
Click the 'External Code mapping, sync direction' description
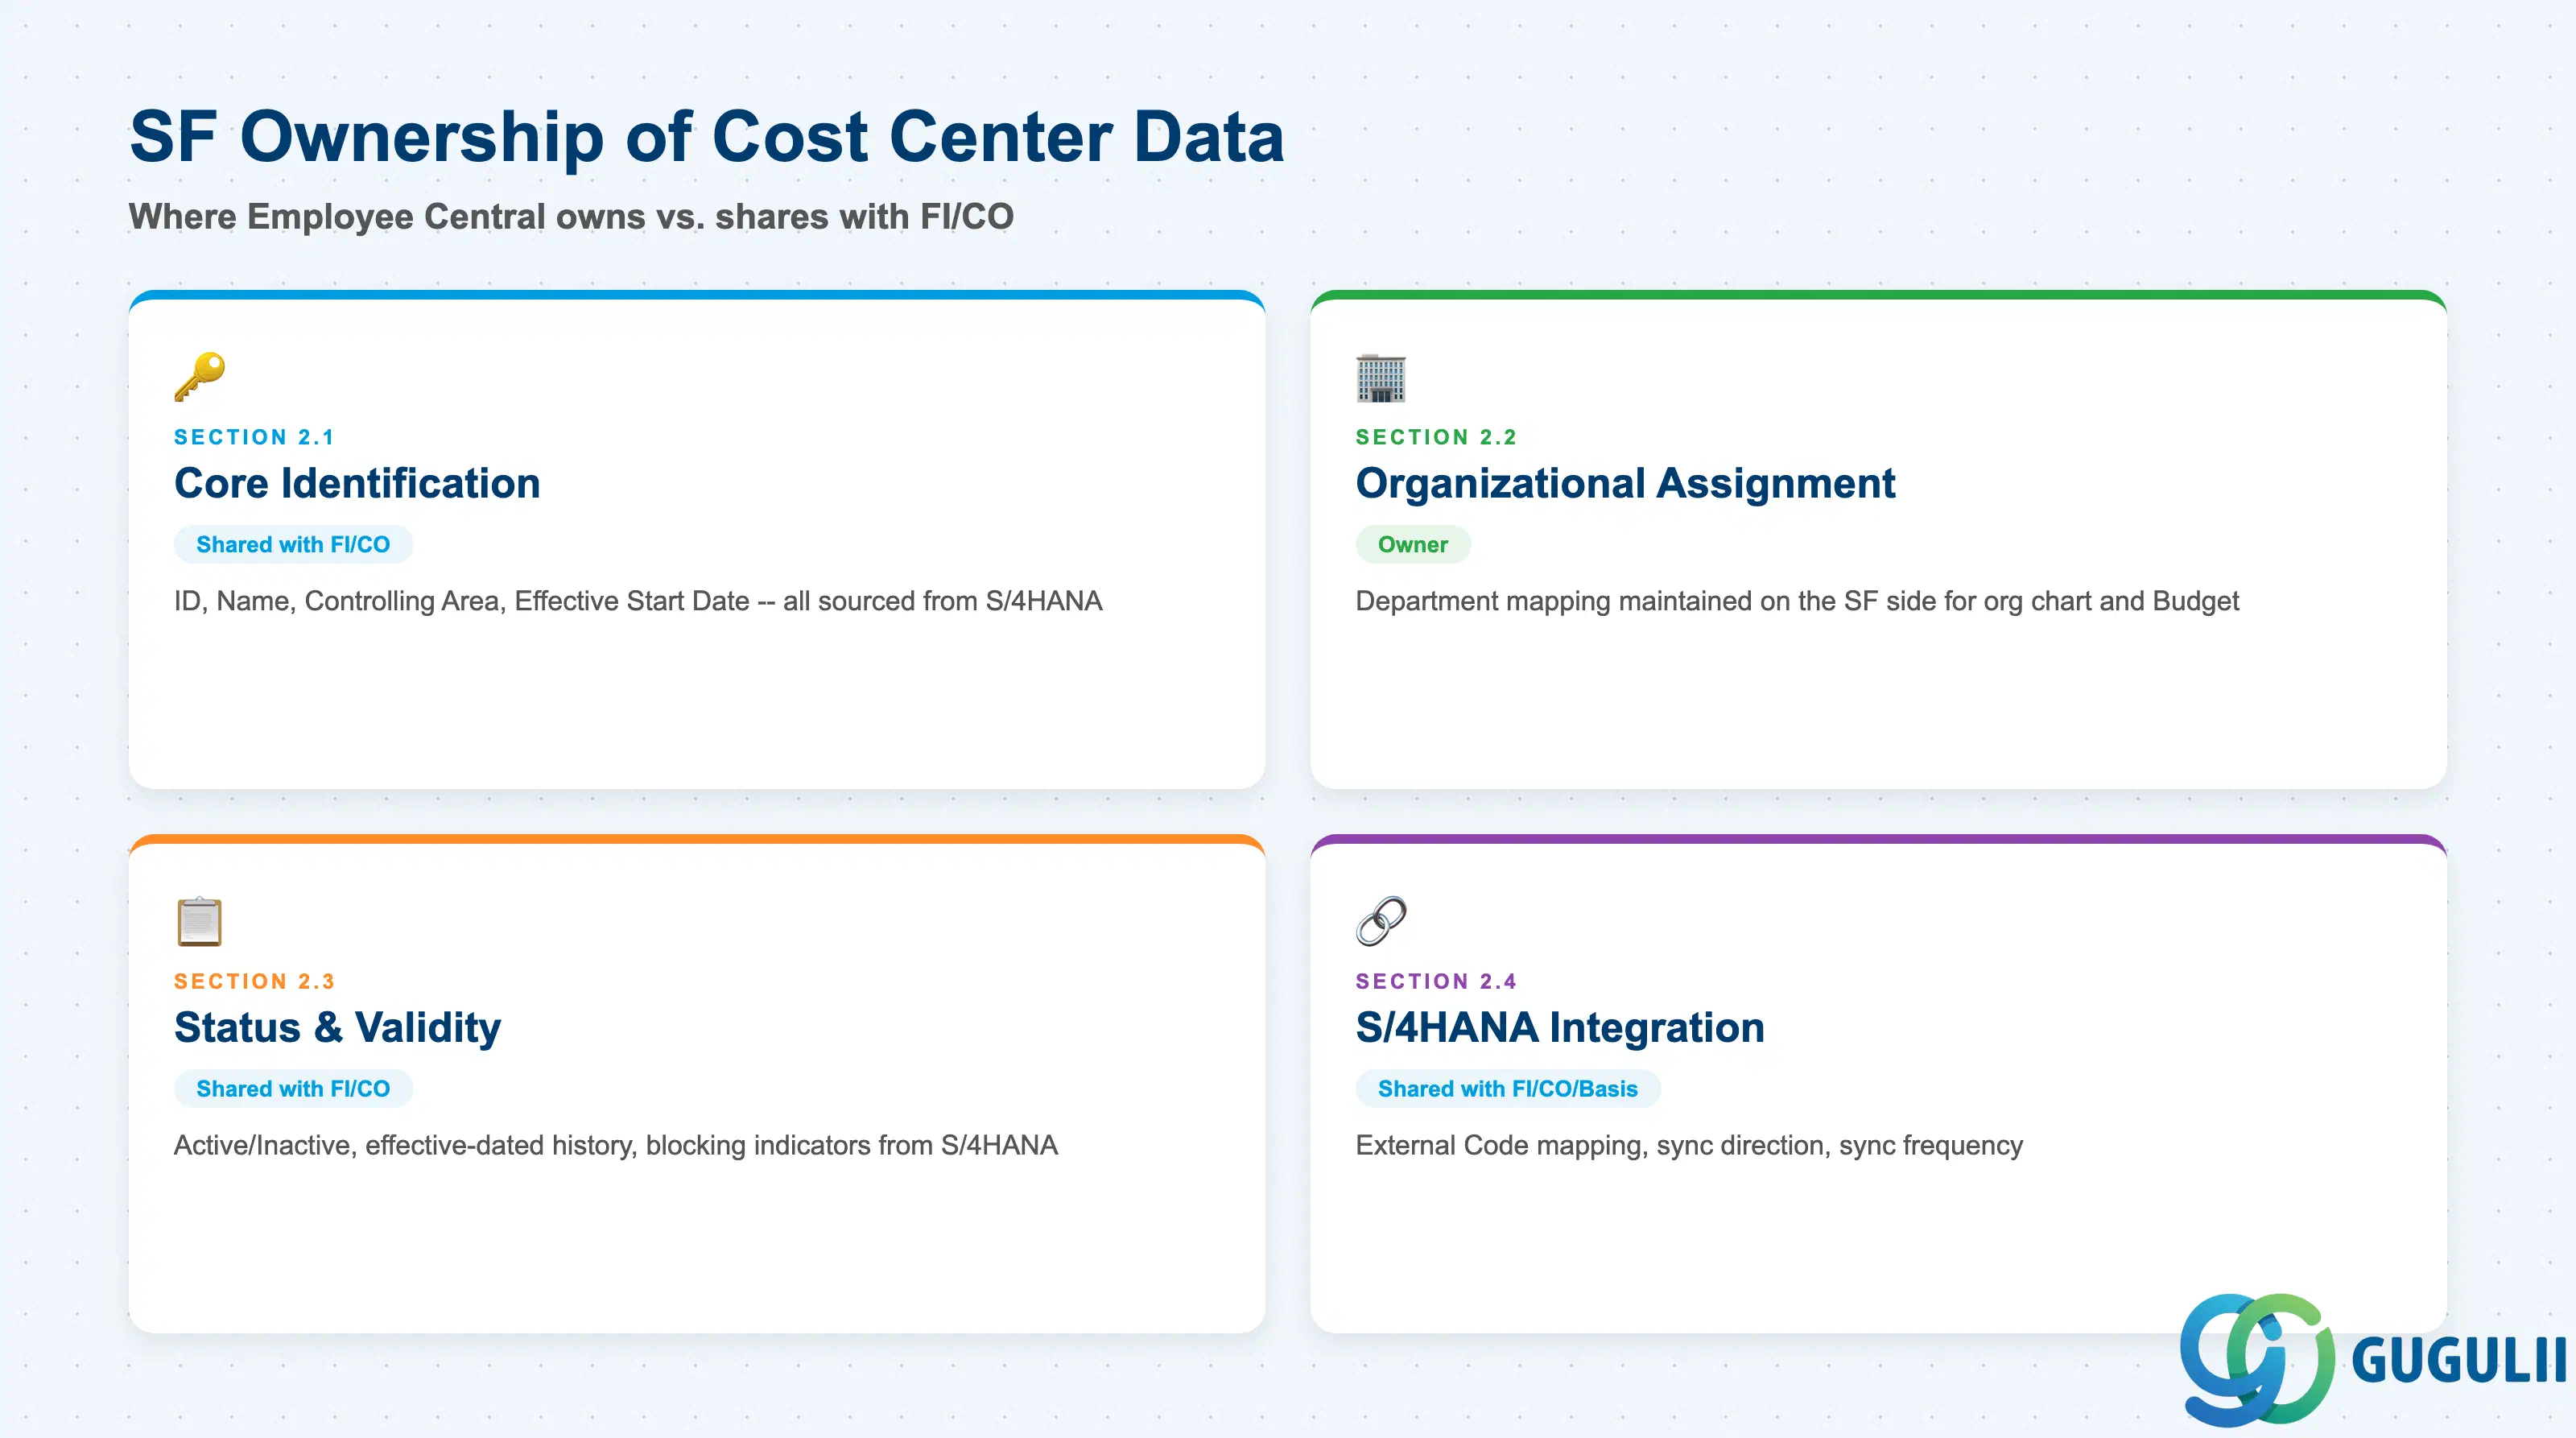(x=1689, y=1145)
